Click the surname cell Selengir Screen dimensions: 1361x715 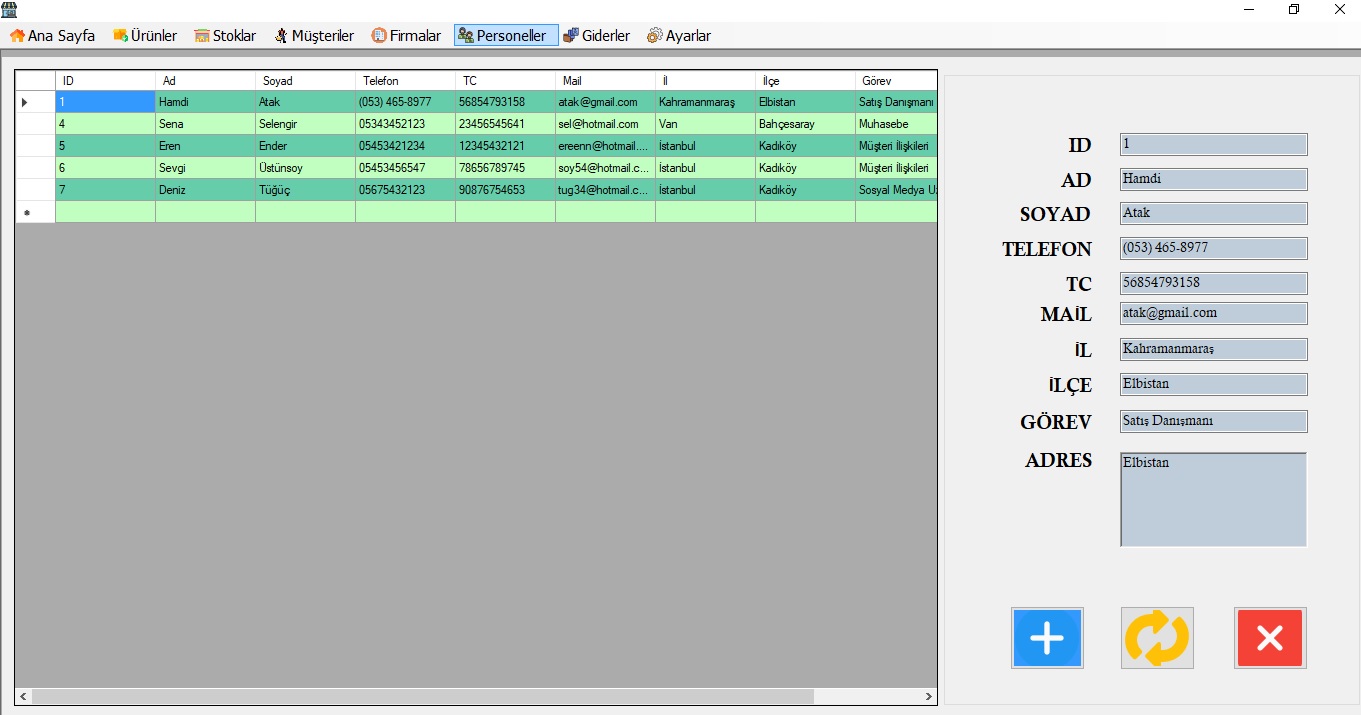pos(305,124)
